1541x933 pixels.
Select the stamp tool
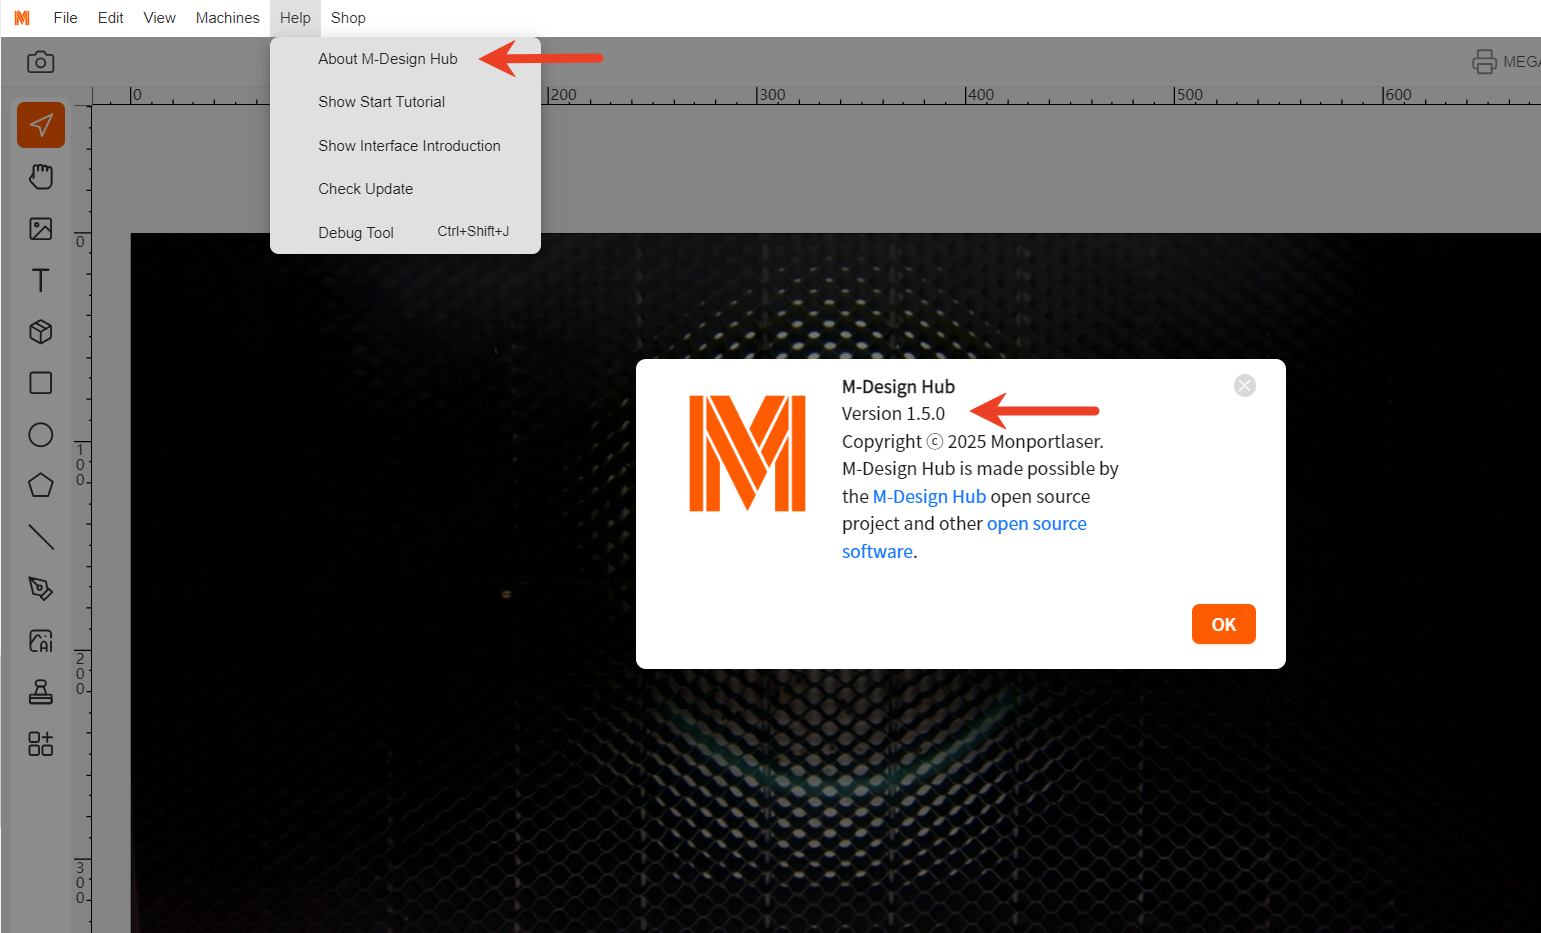41,692
